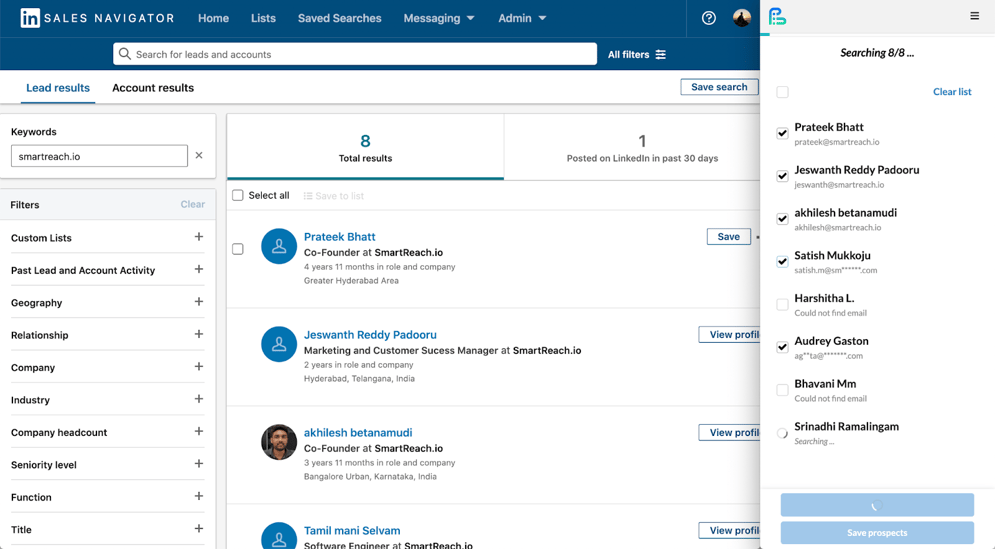The height and width of the screenshot is (549, 995).
Task: Click the Srinadhi Ramalingam searching spinner
Action: [x=782, y=433]
